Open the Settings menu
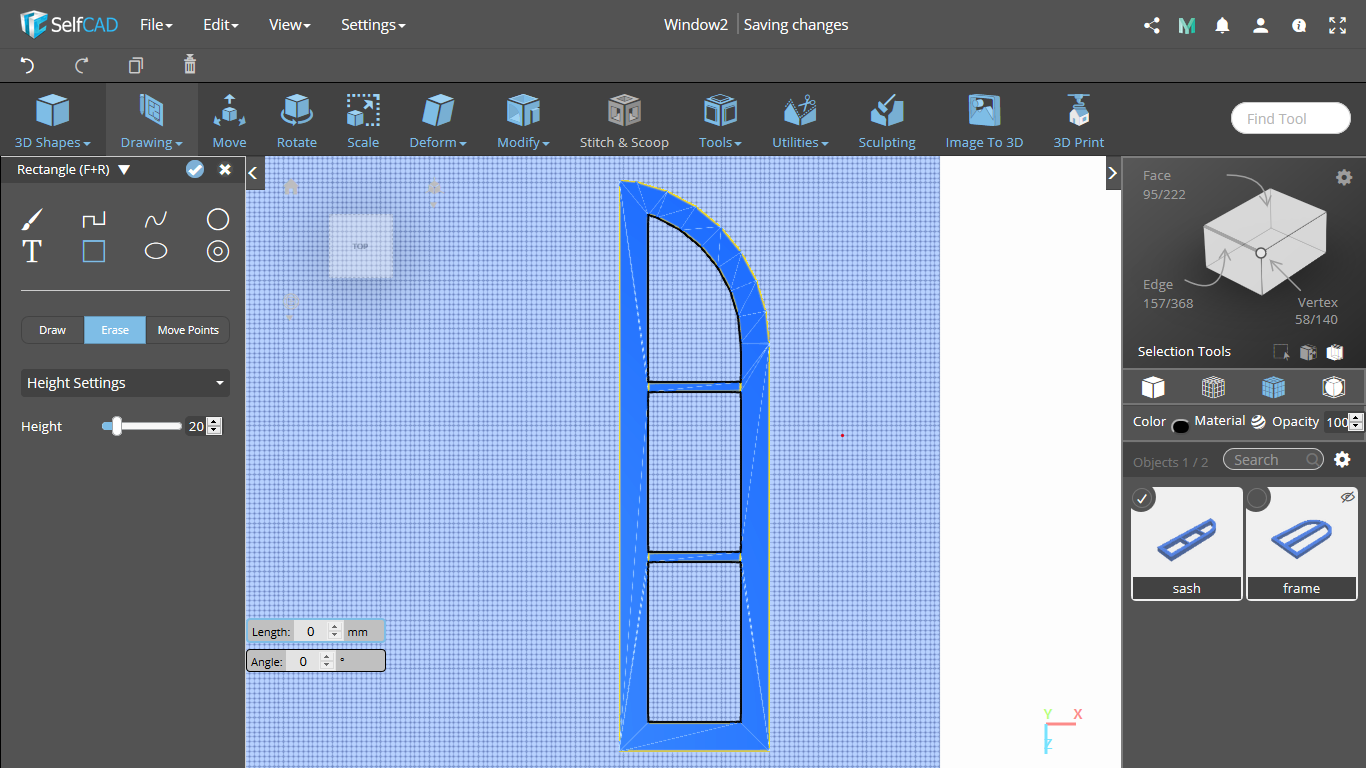This screenshot has width=1366, height=768. click(x=373, y=25)
